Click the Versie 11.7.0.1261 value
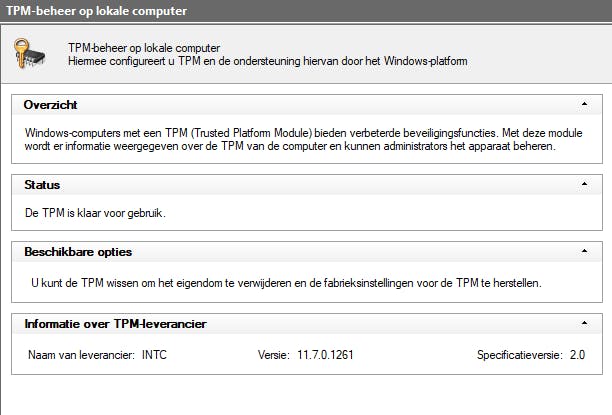612x415 pixels. pos(323,355)
